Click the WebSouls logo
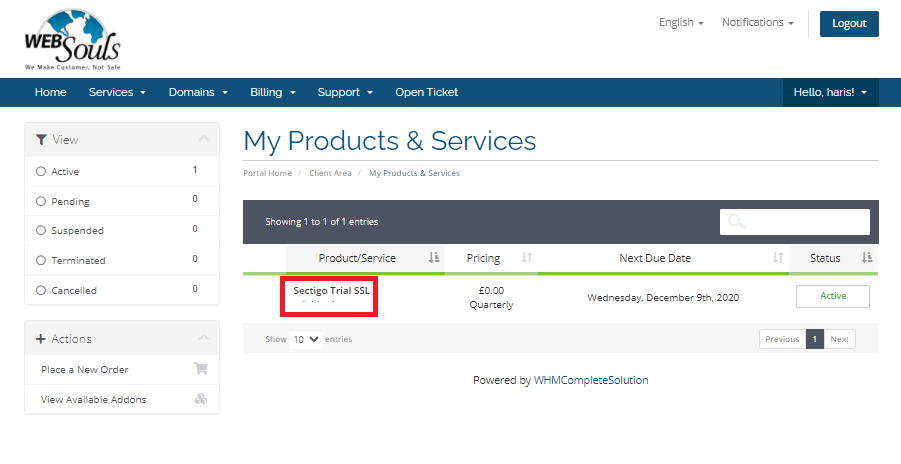 (72, 39)
